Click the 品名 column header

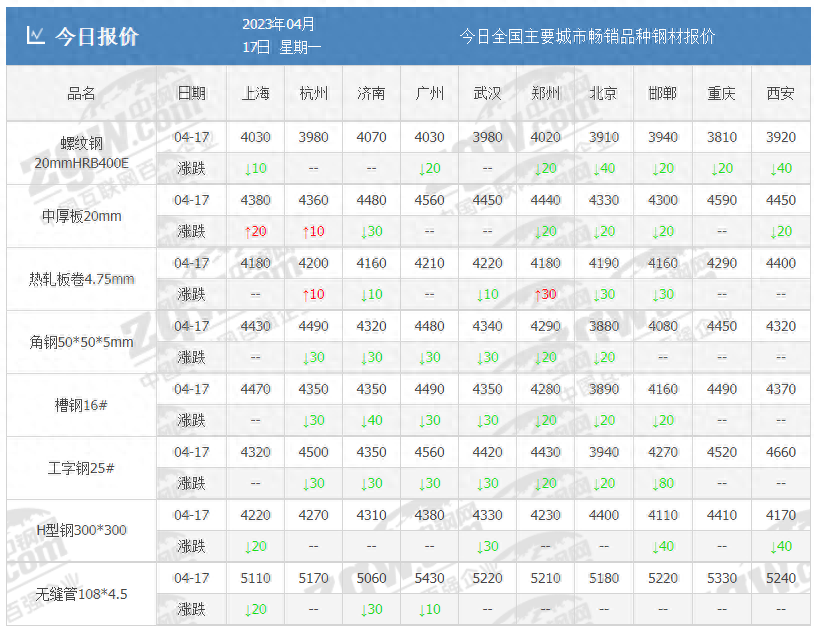click(82, 94)
